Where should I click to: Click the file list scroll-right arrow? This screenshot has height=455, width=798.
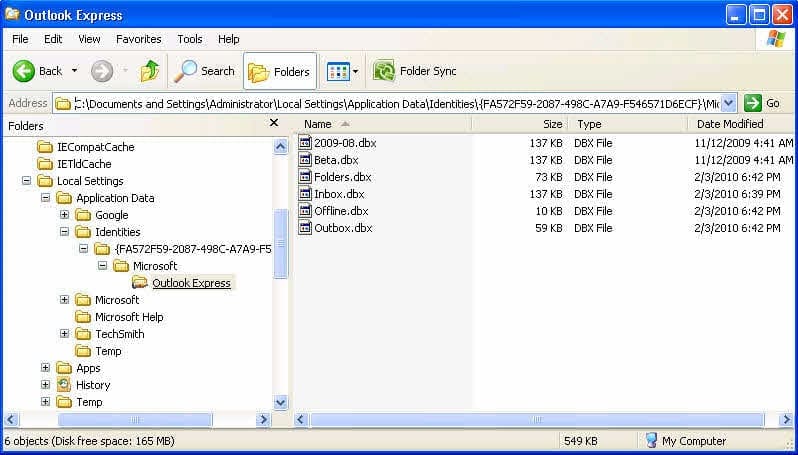point(786,419)
